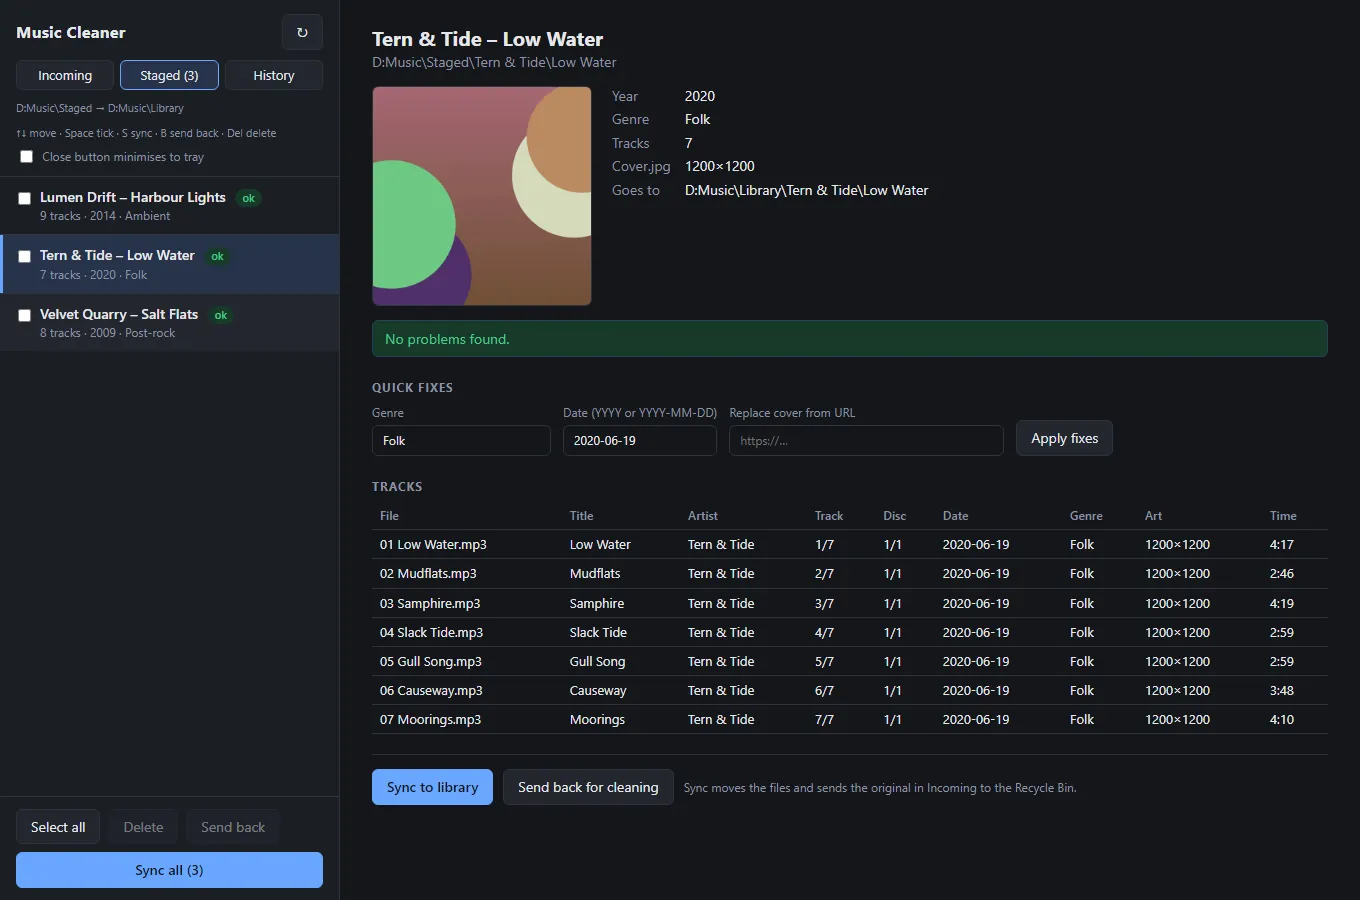This screenshot has height=900, width=1360.
Task: Select the '04 Slack Tide.mp3' file
Action: tap(431, 633)
